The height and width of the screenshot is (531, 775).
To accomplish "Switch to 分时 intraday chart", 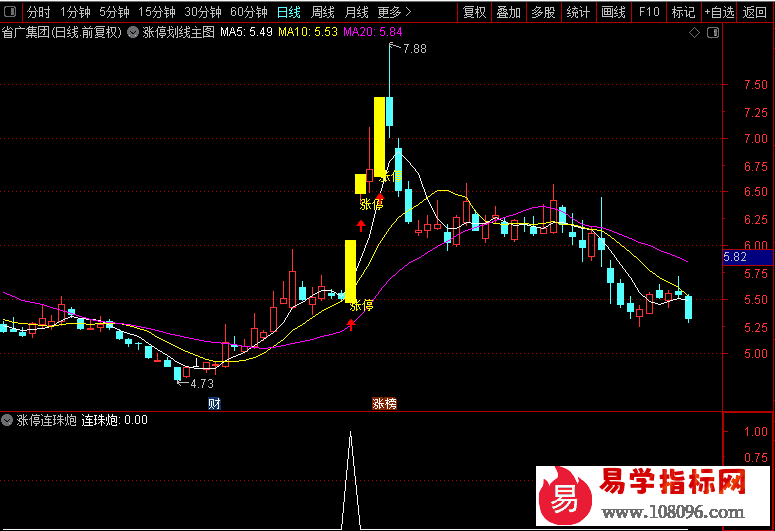I will [39, 12].
